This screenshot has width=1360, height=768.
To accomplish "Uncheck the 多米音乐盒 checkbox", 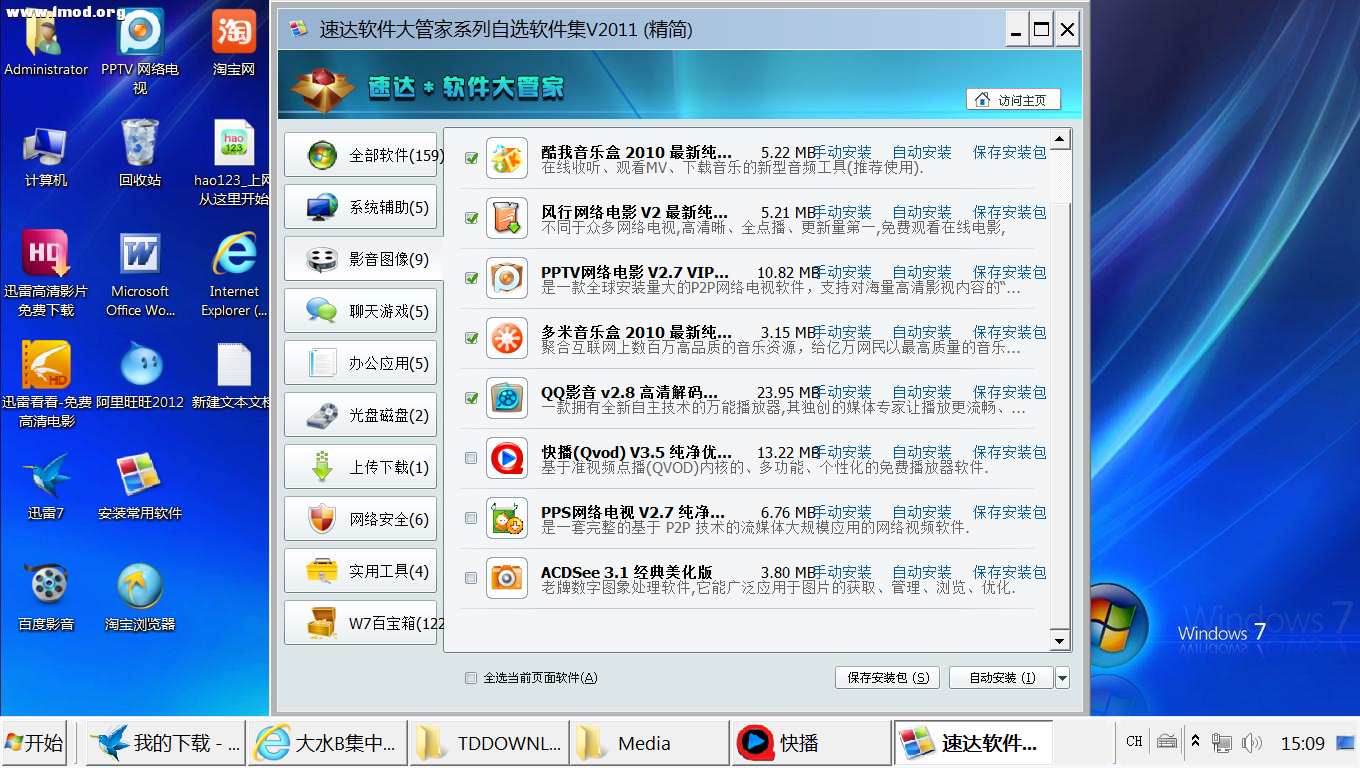I will (471, 338).
